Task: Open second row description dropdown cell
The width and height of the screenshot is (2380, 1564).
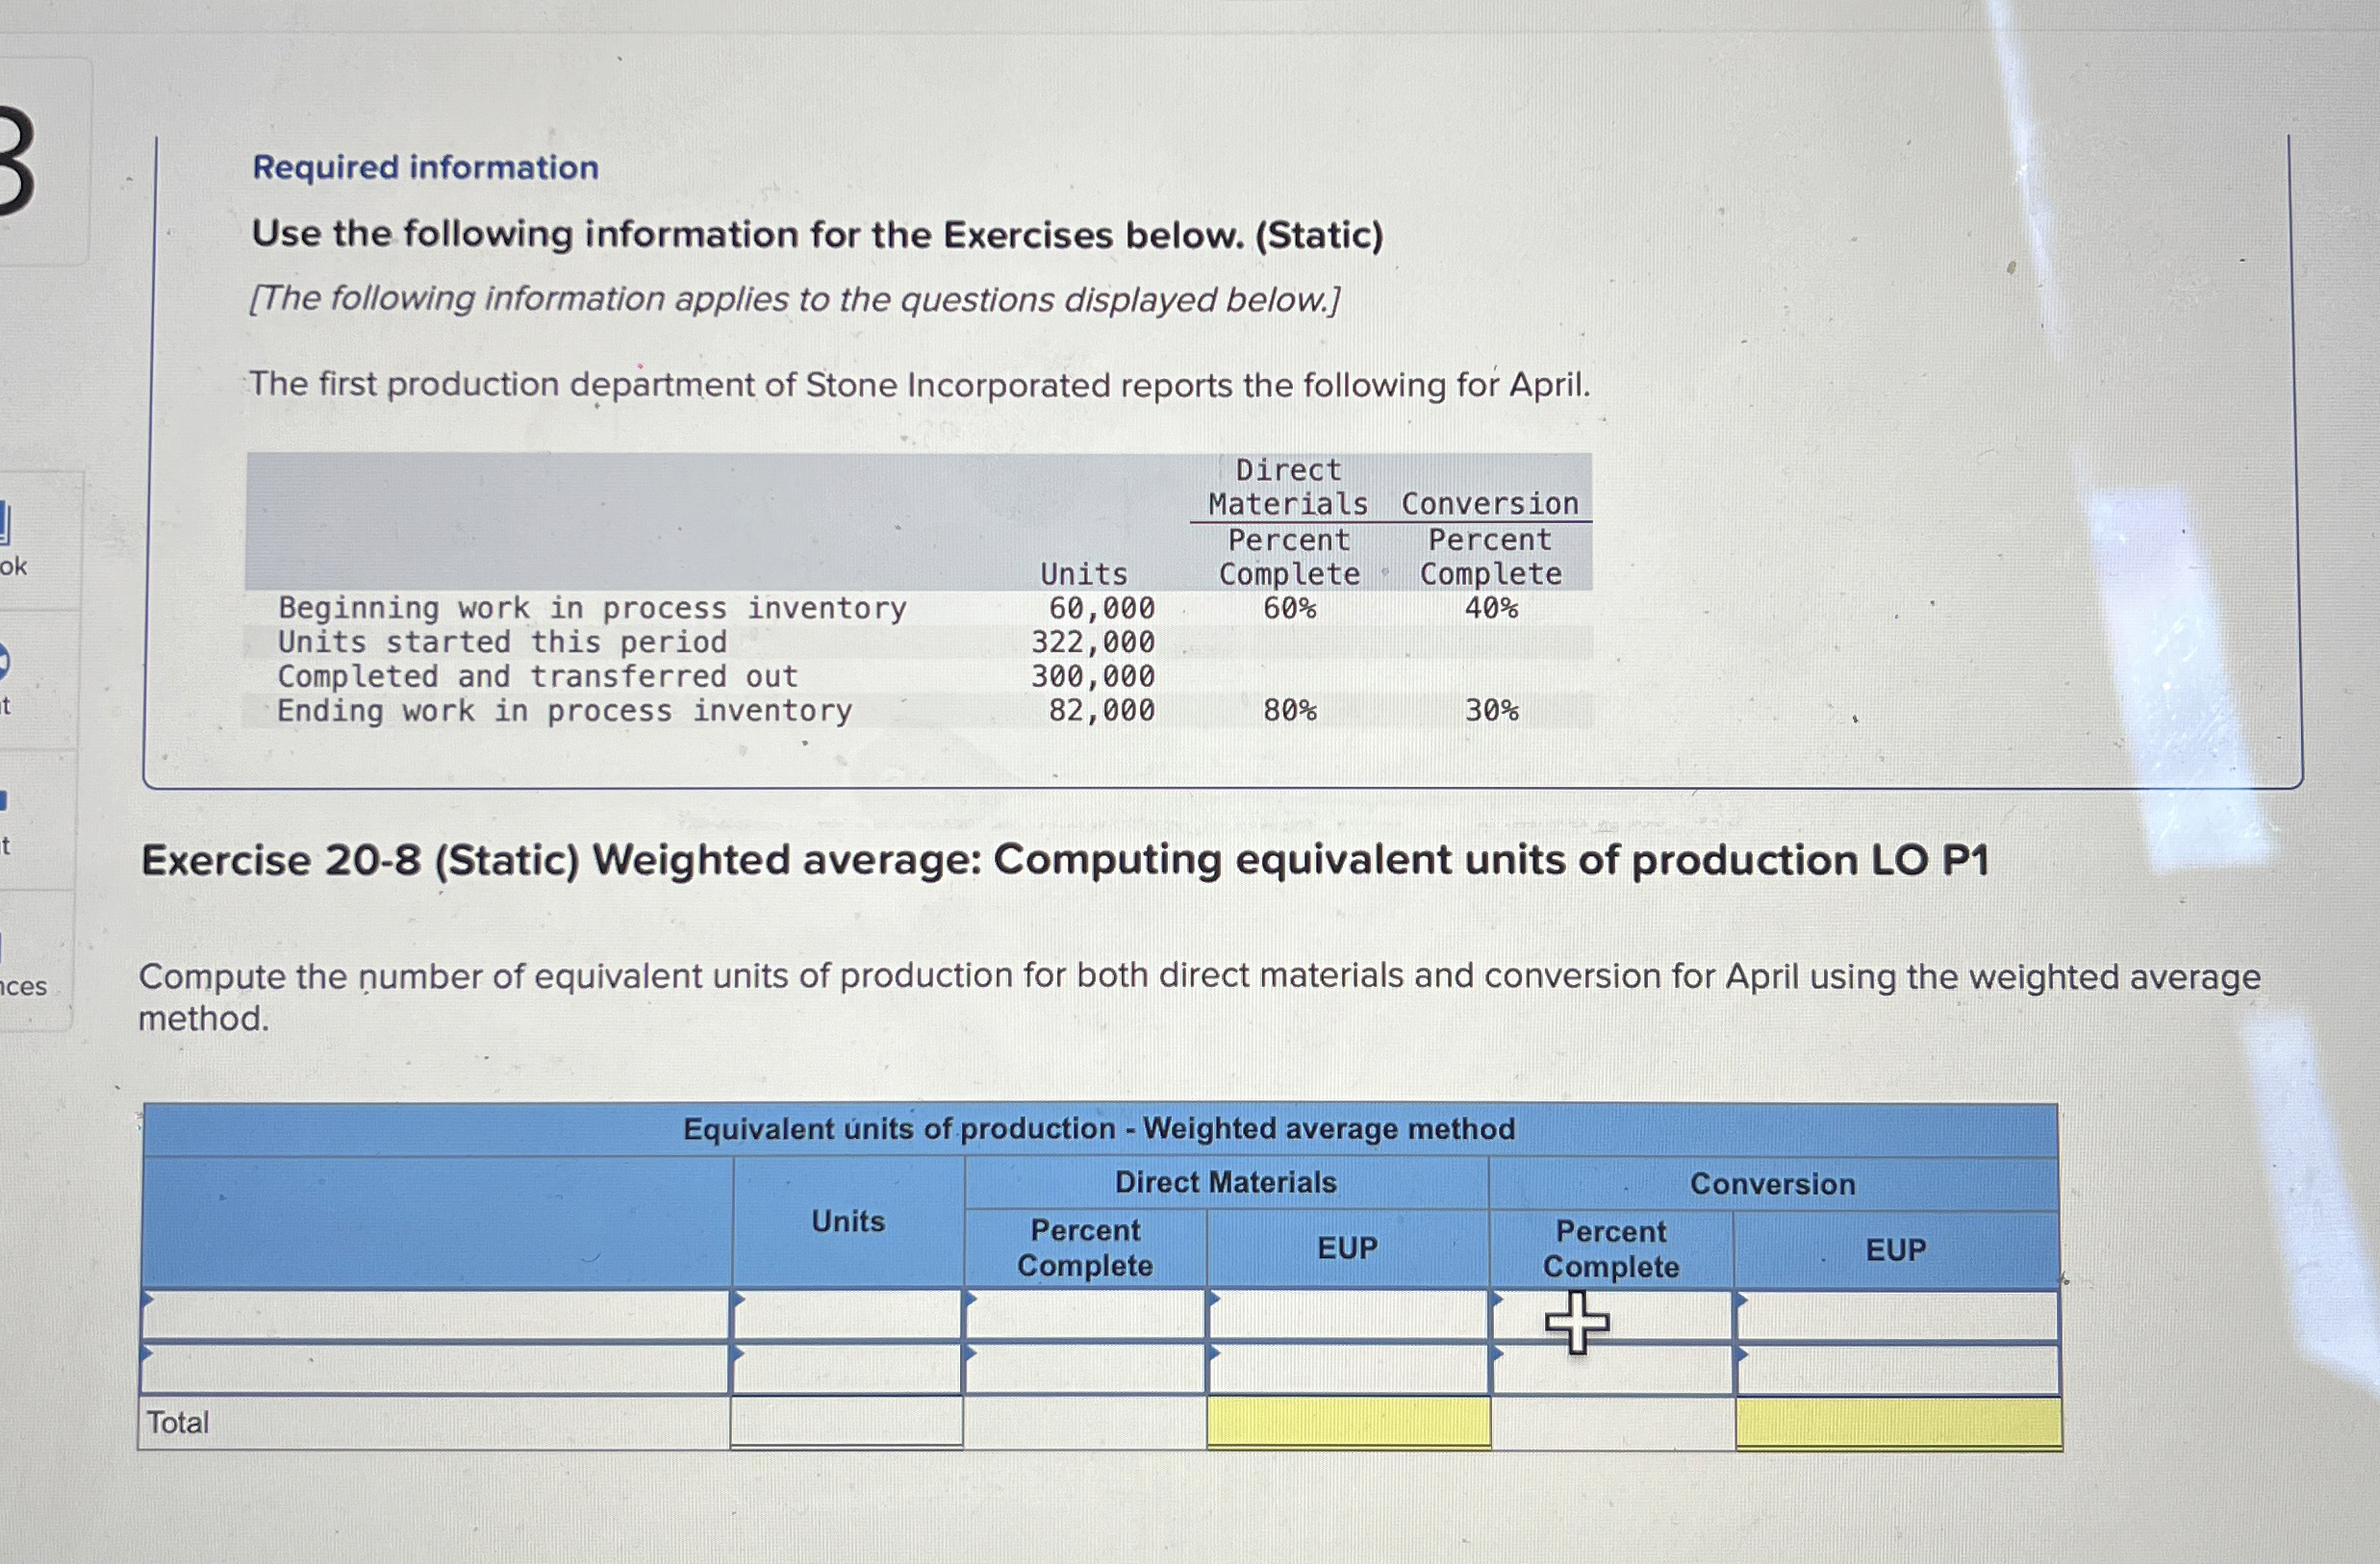Action: tap(435, 1369)
